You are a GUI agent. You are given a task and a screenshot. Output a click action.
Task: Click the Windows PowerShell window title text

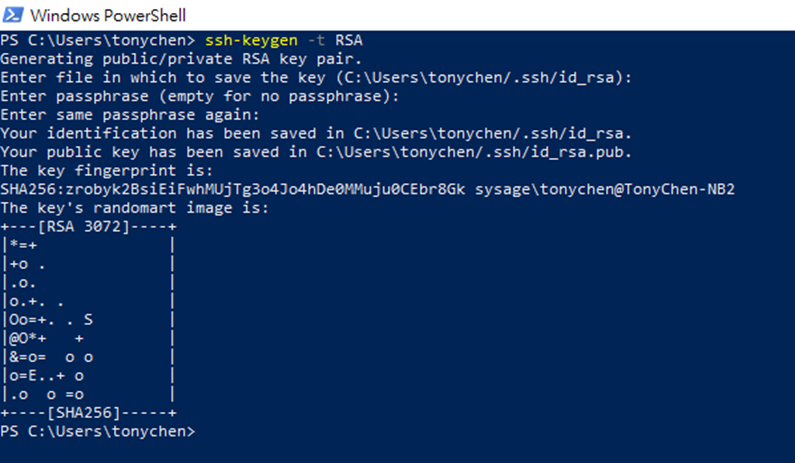(x=108, y=16)
